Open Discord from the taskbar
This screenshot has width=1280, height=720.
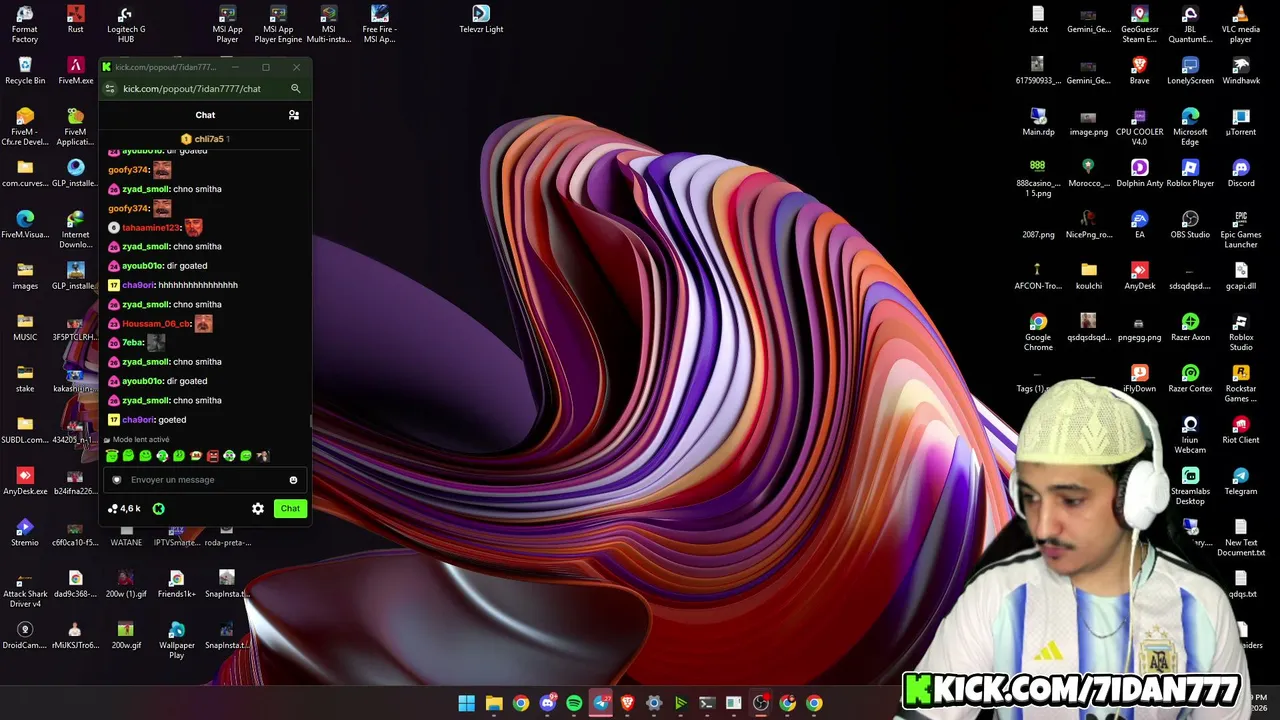[547, 703]
